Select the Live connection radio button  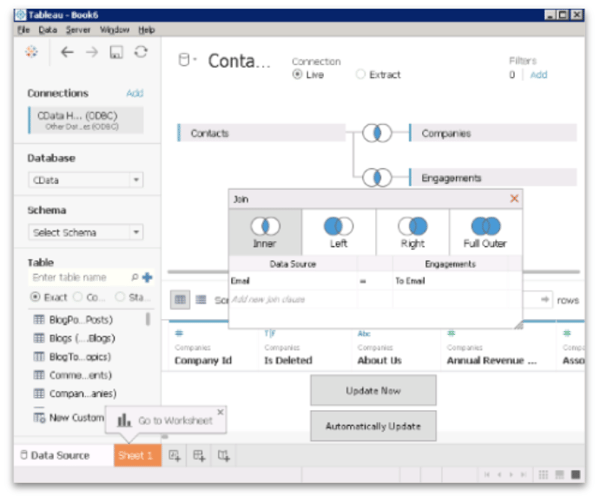click(298, 75)
